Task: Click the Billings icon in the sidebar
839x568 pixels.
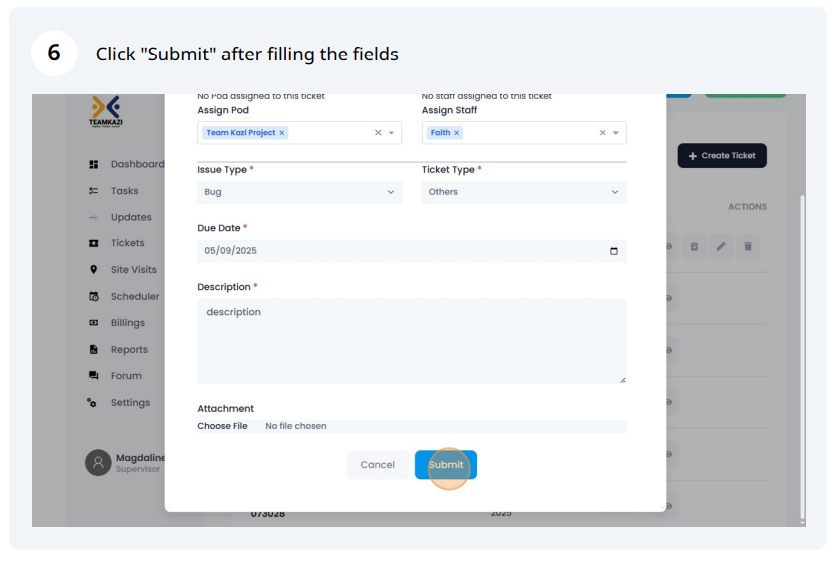Action: [x=94, y=323]
